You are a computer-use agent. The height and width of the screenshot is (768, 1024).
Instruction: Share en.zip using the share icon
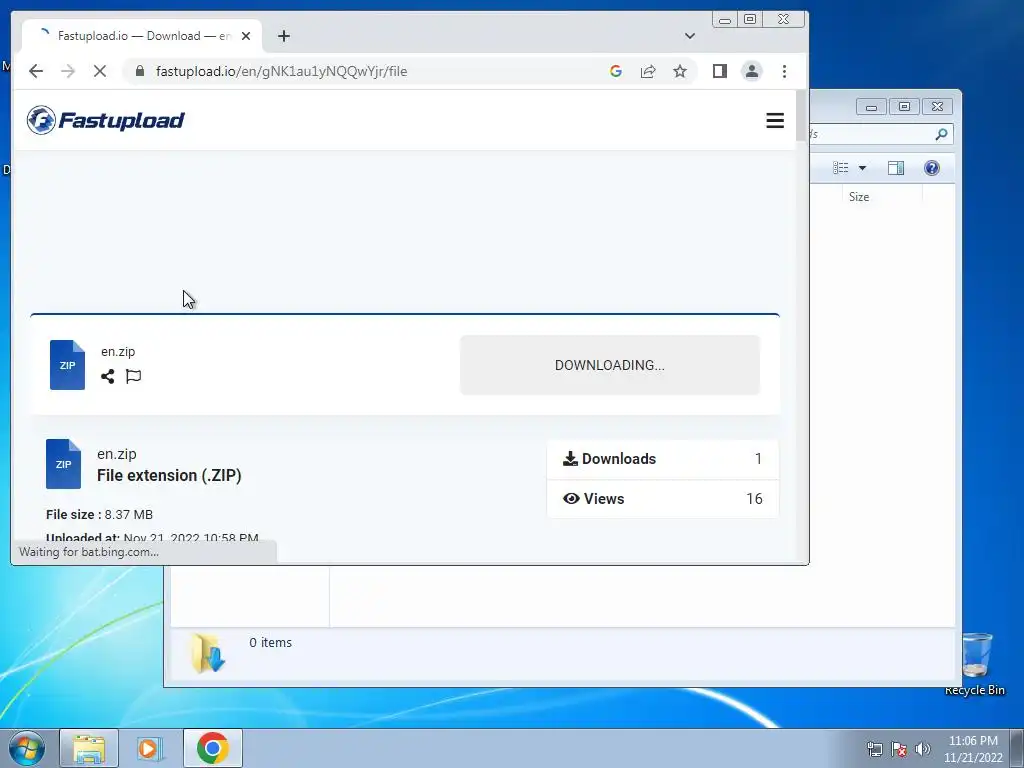click(x=108, y=376)
